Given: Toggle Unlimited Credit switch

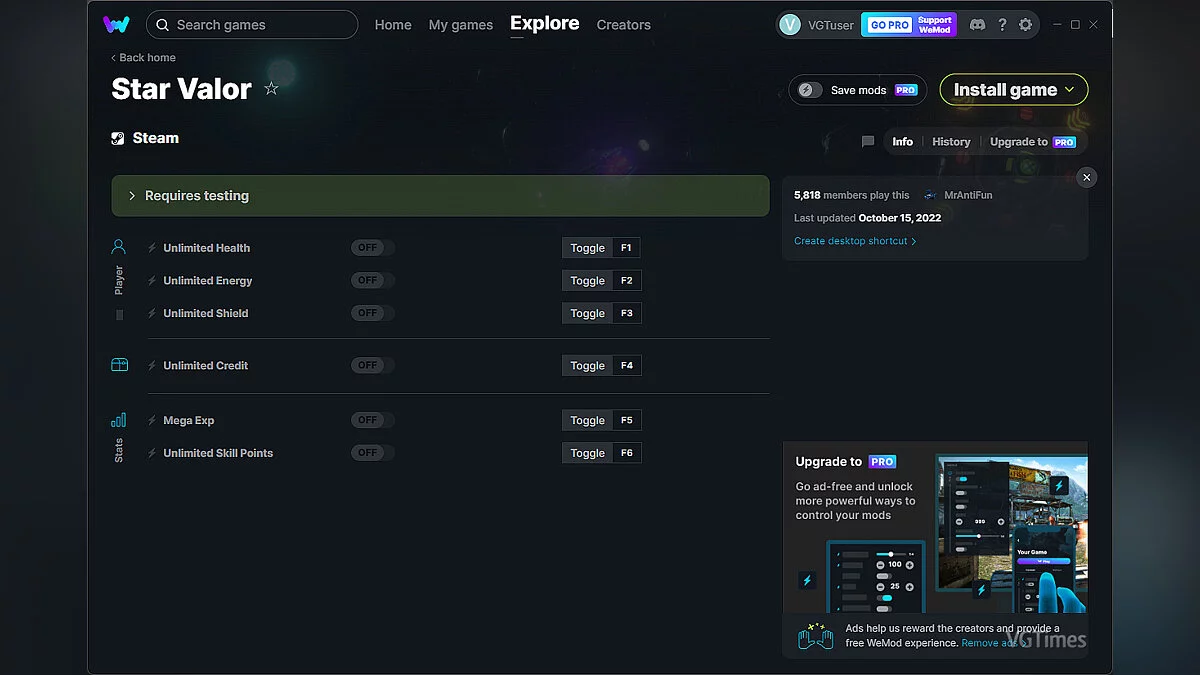Looking at the screenshot, I should pos(372,366).
